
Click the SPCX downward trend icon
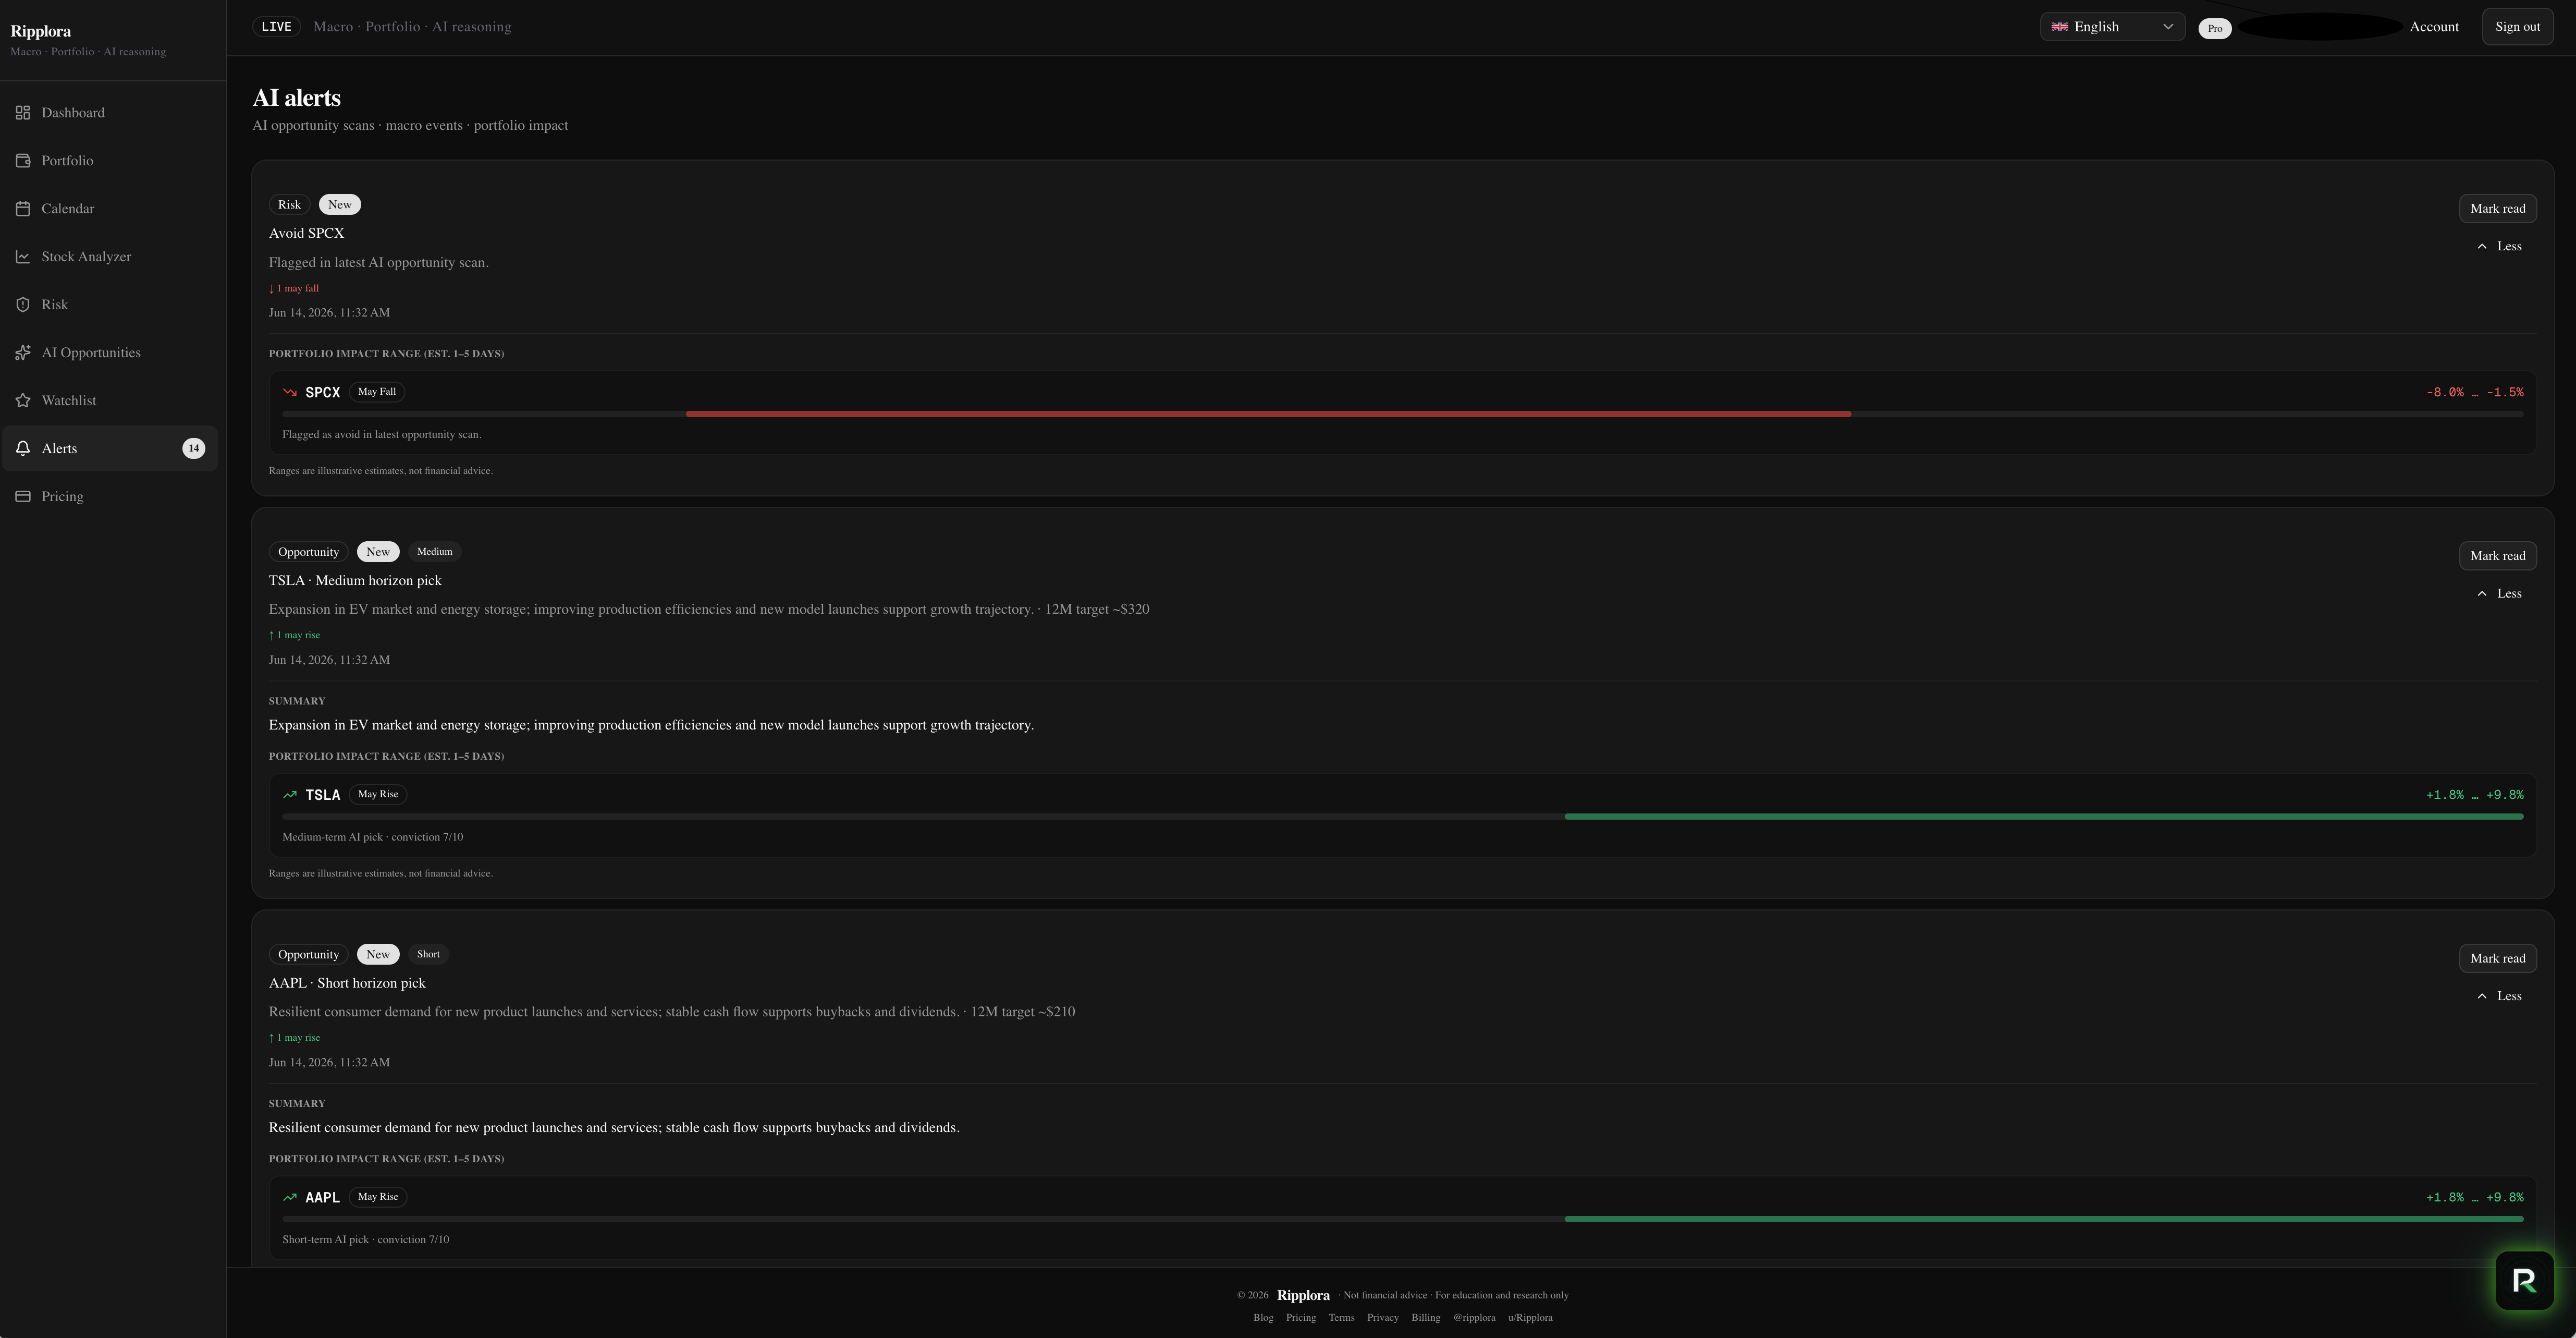pyautogui.click(x=290, y=392)
